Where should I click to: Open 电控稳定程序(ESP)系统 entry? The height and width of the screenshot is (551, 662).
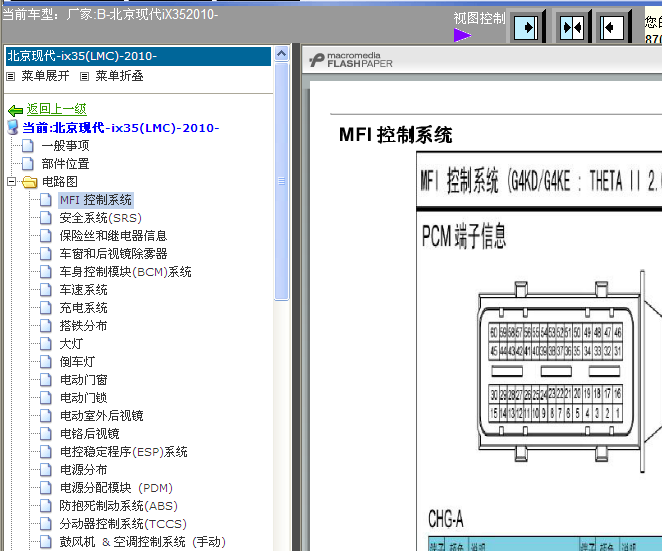124,452
